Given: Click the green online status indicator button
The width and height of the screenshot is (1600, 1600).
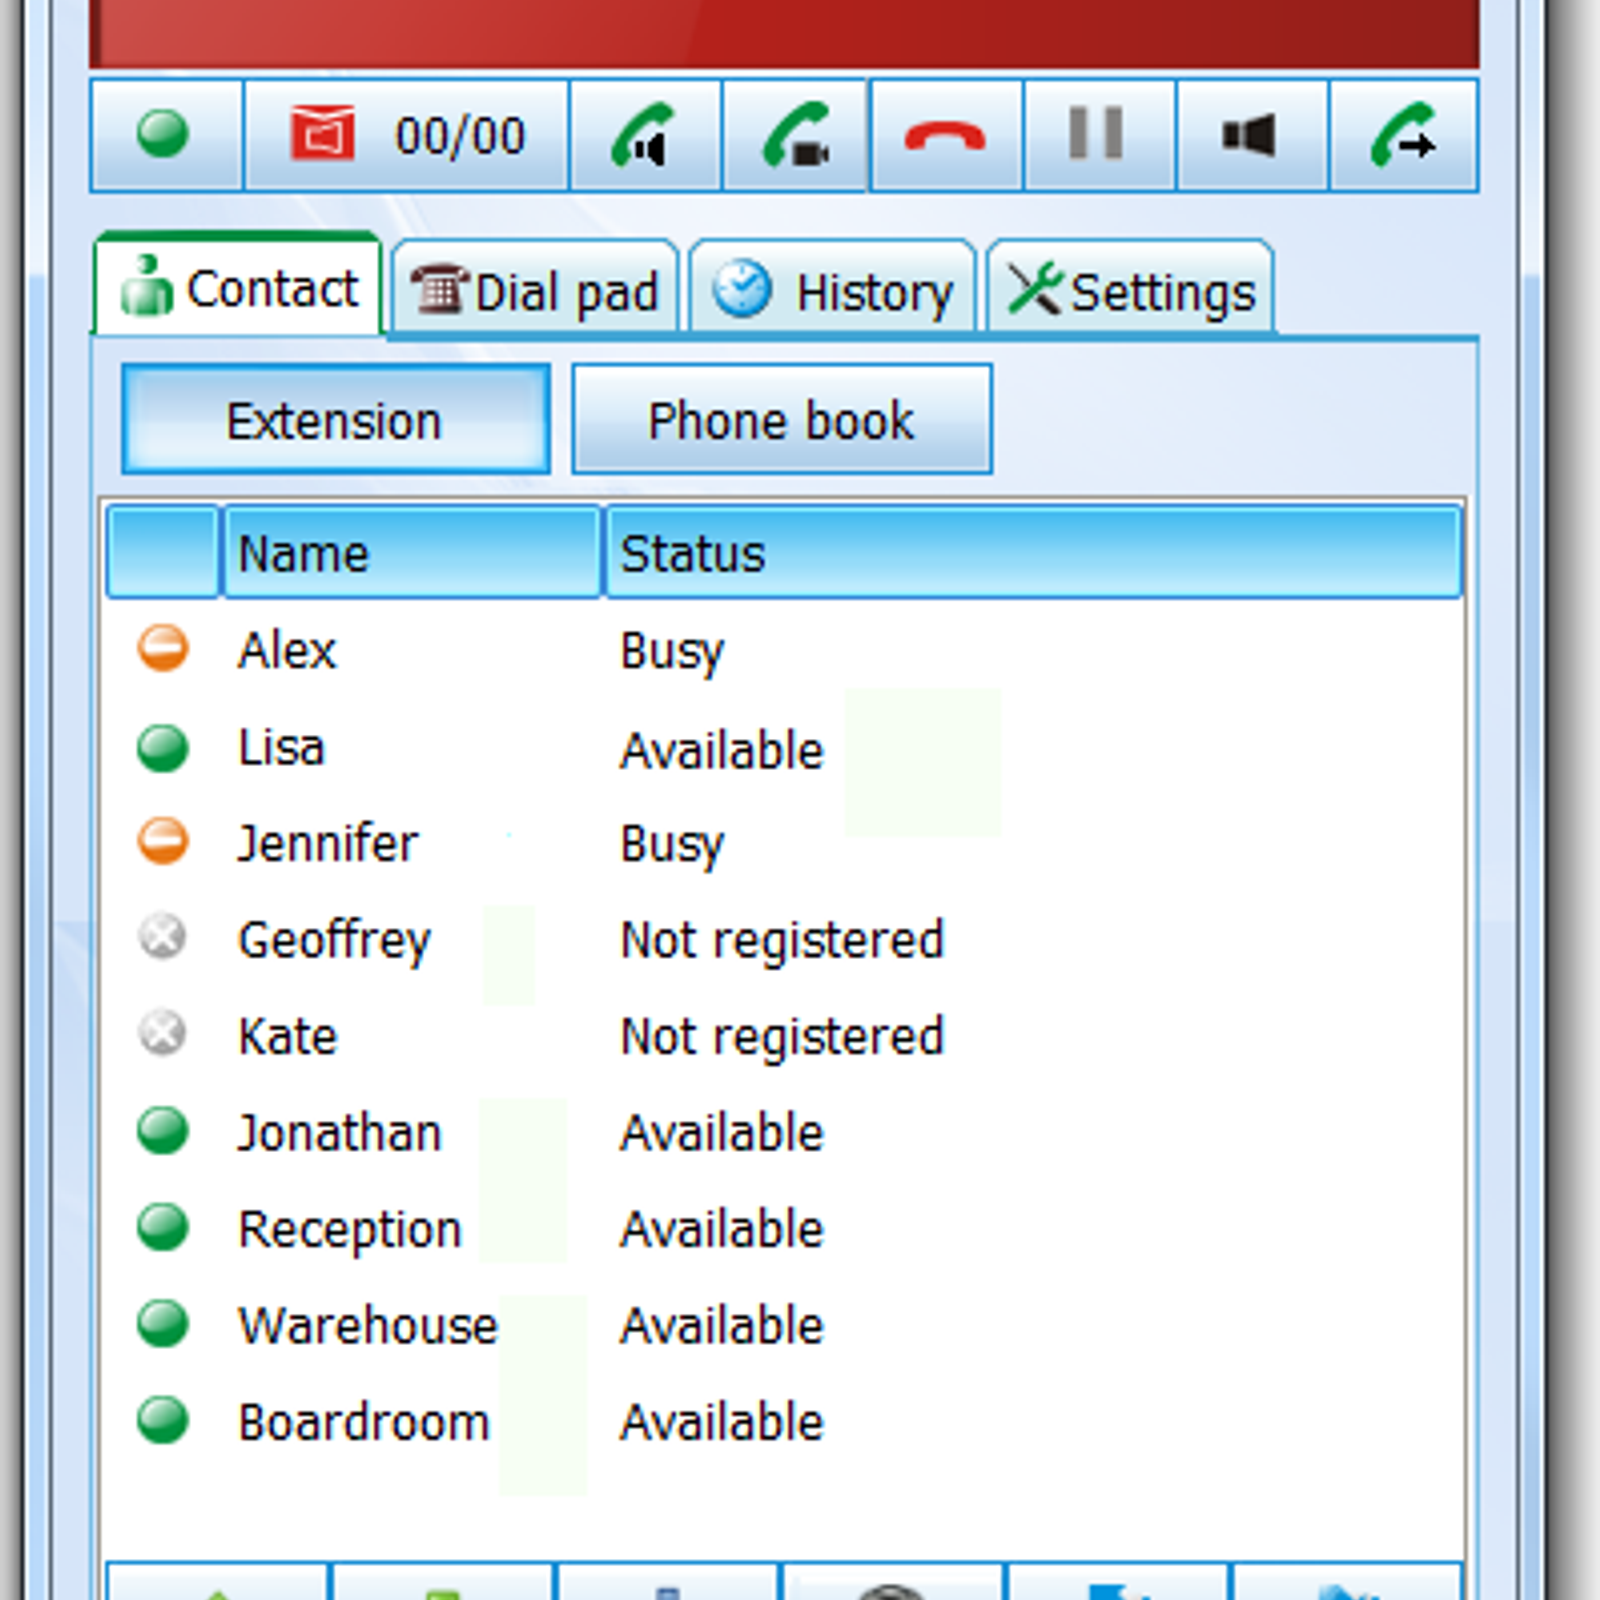Looking at the screenshot, I should click(165, 135).
